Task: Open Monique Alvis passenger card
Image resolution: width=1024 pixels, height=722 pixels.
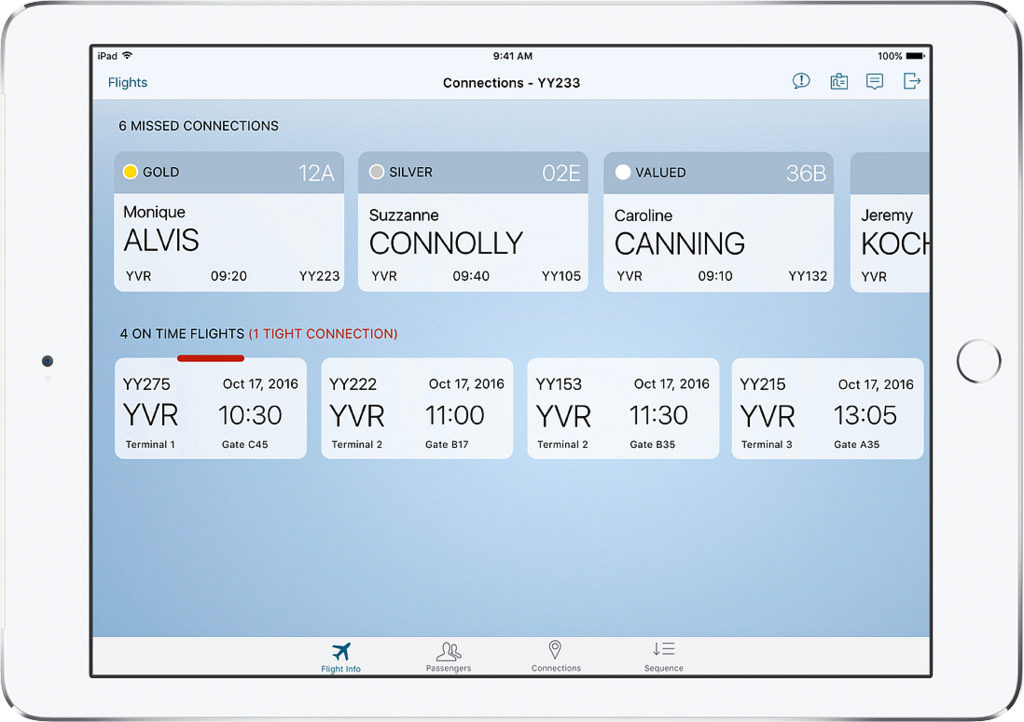Action: [x=229, y=222]
